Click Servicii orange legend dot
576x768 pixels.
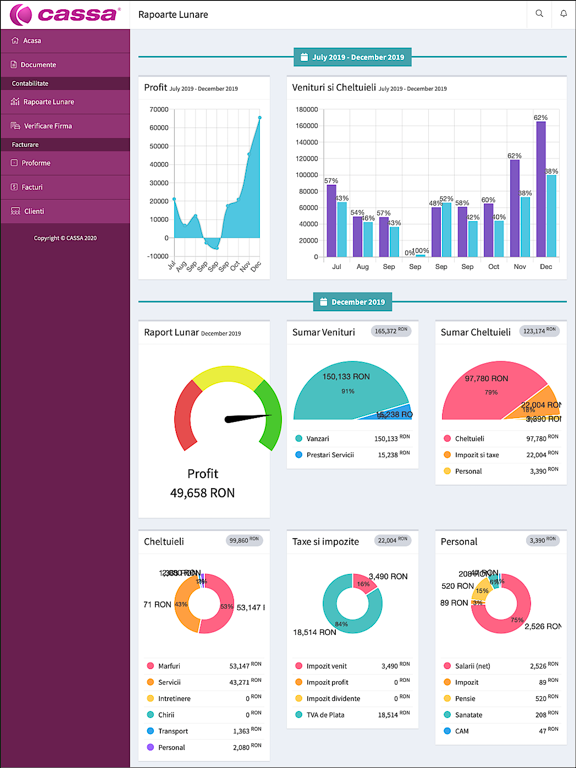150,682
